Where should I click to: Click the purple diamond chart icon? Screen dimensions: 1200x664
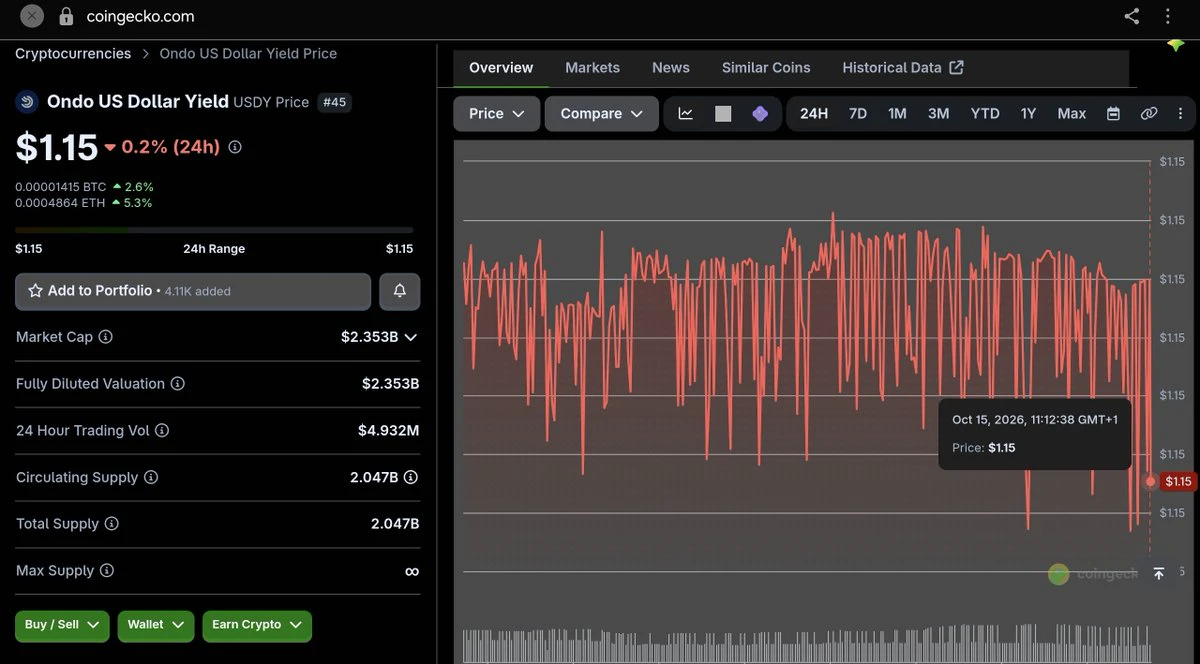pyautogui.click(x=760, y=114)
